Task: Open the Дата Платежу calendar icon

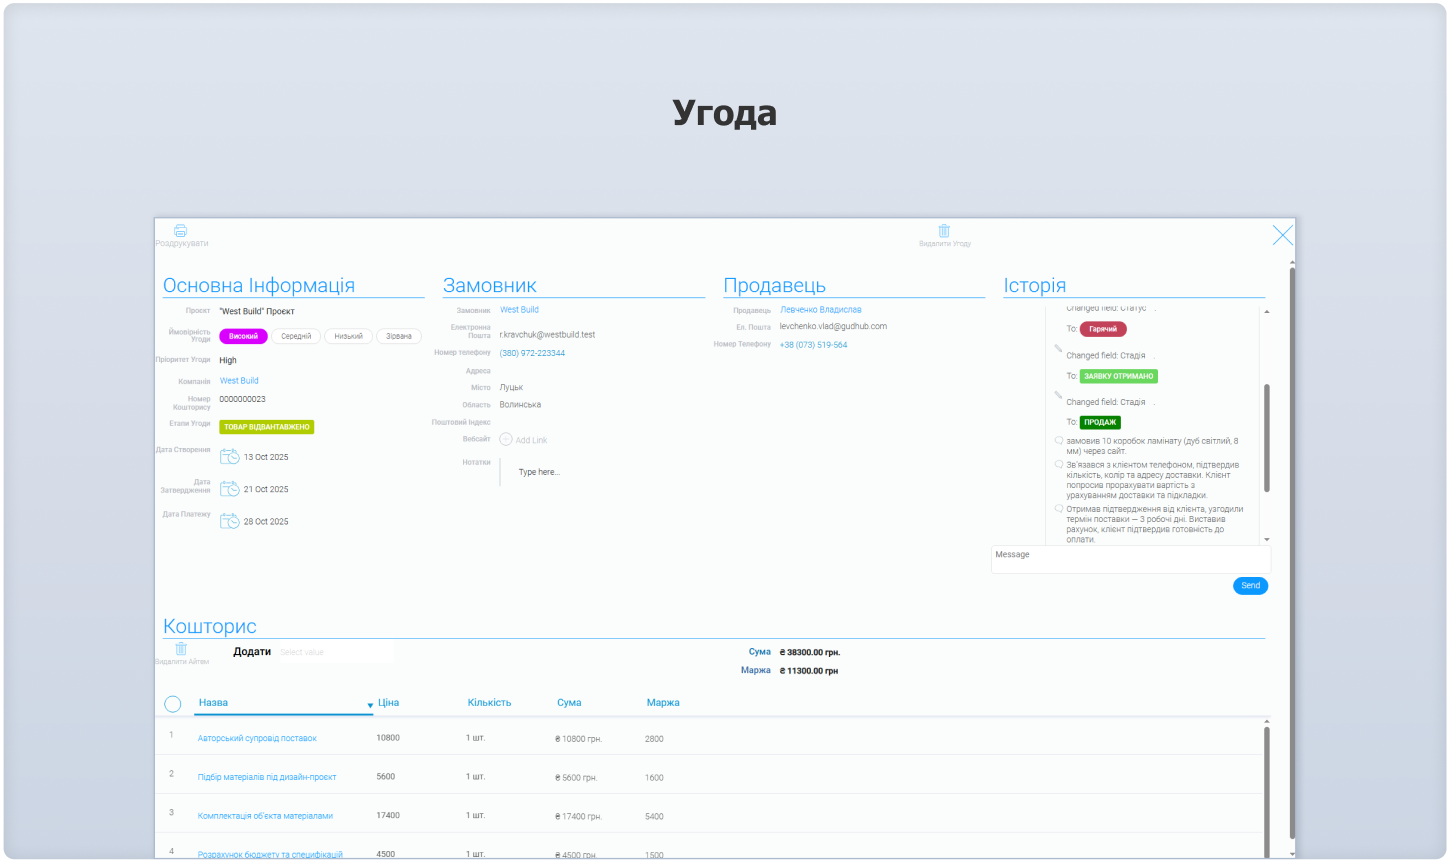Action: (x=228, y=520)
